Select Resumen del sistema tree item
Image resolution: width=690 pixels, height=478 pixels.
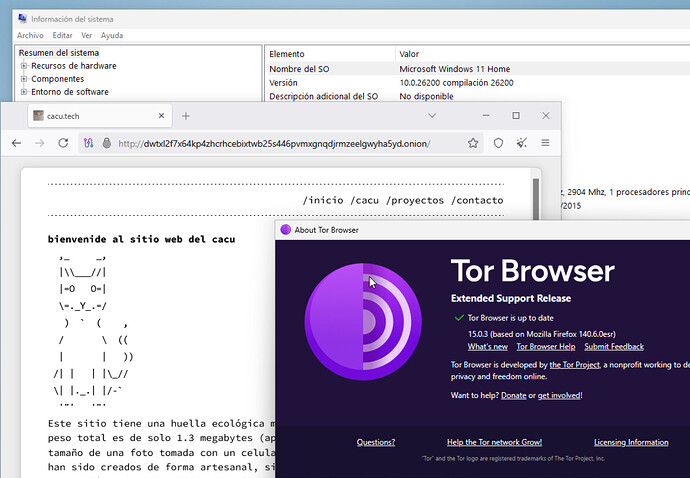tap(59, 53)
